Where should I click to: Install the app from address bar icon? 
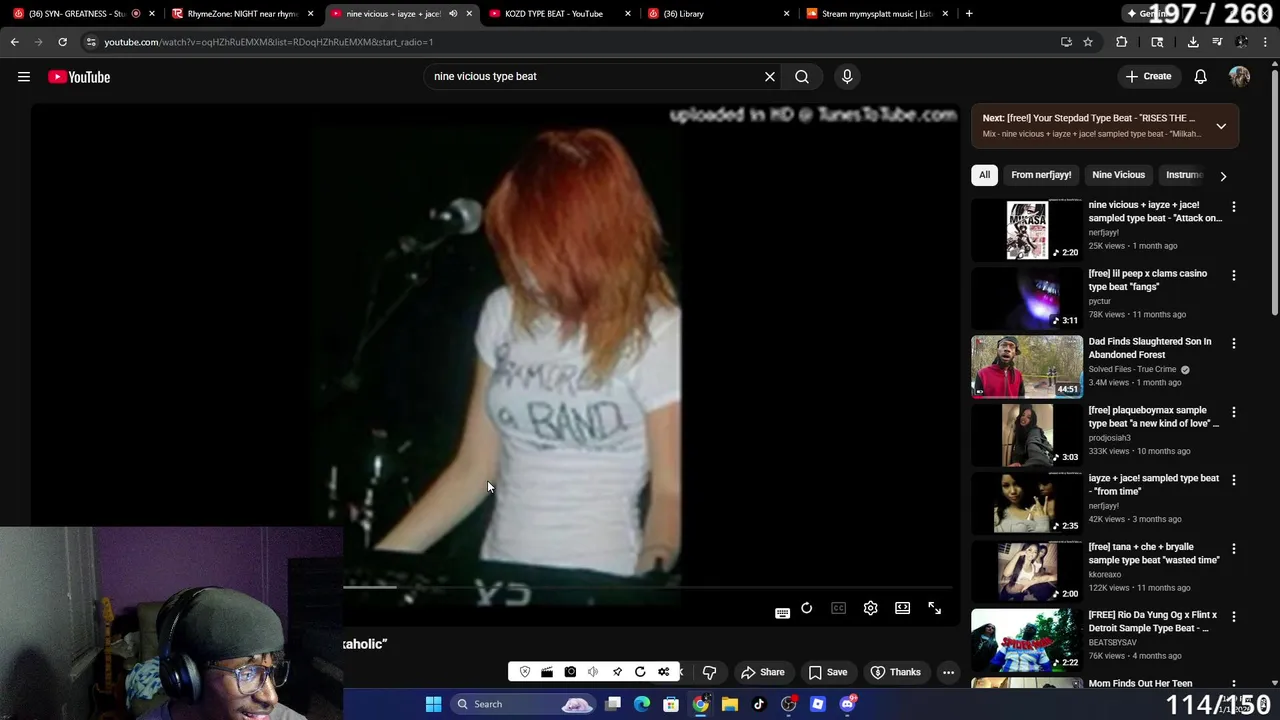[1066, 42]
